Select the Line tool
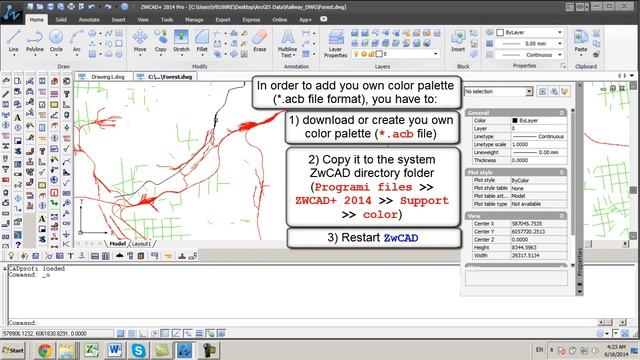 pyautogui.click(x=13, y=40)
